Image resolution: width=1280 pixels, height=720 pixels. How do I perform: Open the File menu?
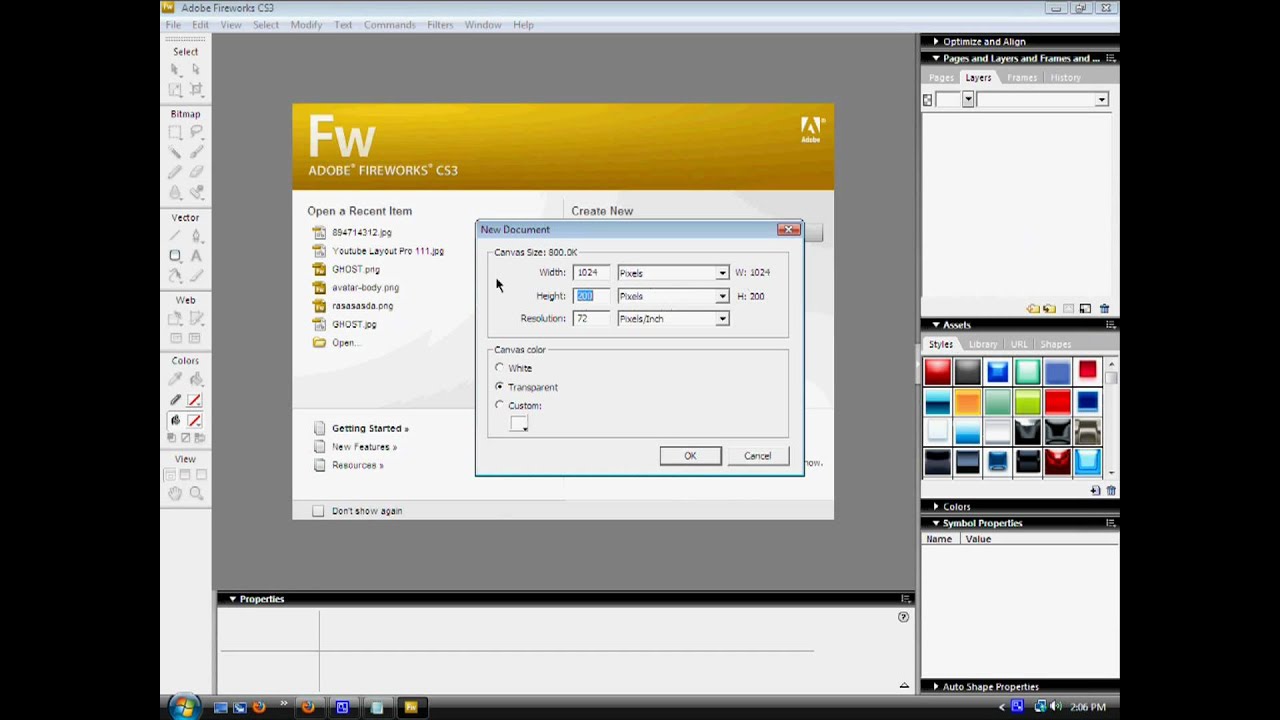click(173, 25)
